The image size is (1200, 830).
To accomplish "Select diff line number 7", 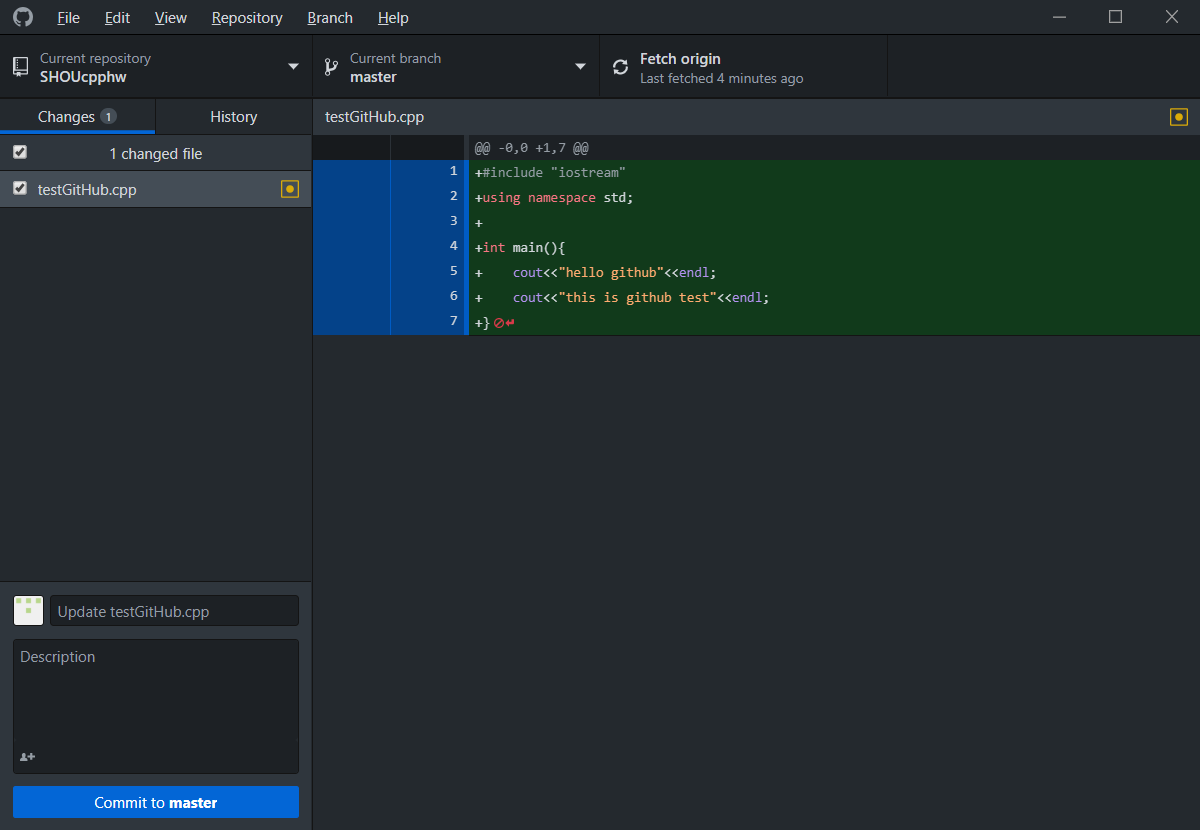I will coord(453,321).
